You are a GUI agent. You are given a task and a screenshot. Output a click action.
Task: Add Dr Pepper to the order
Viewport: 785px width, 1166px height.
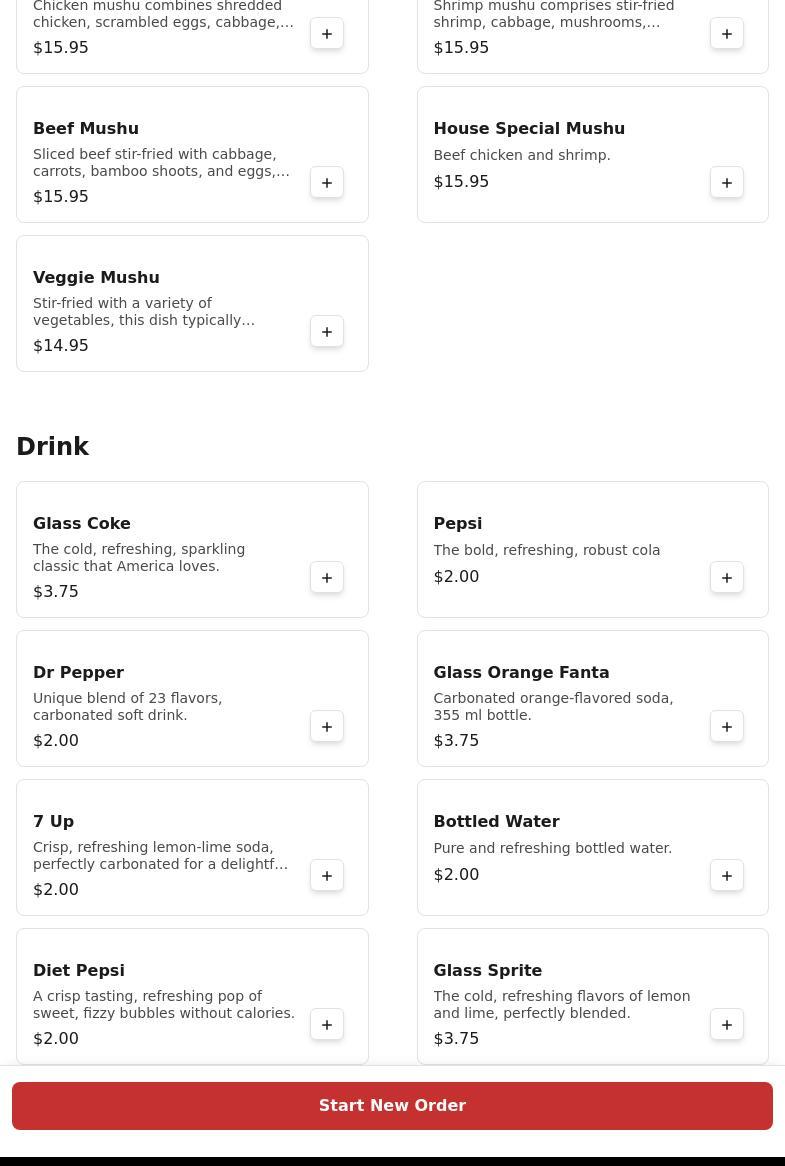(327, 727)
